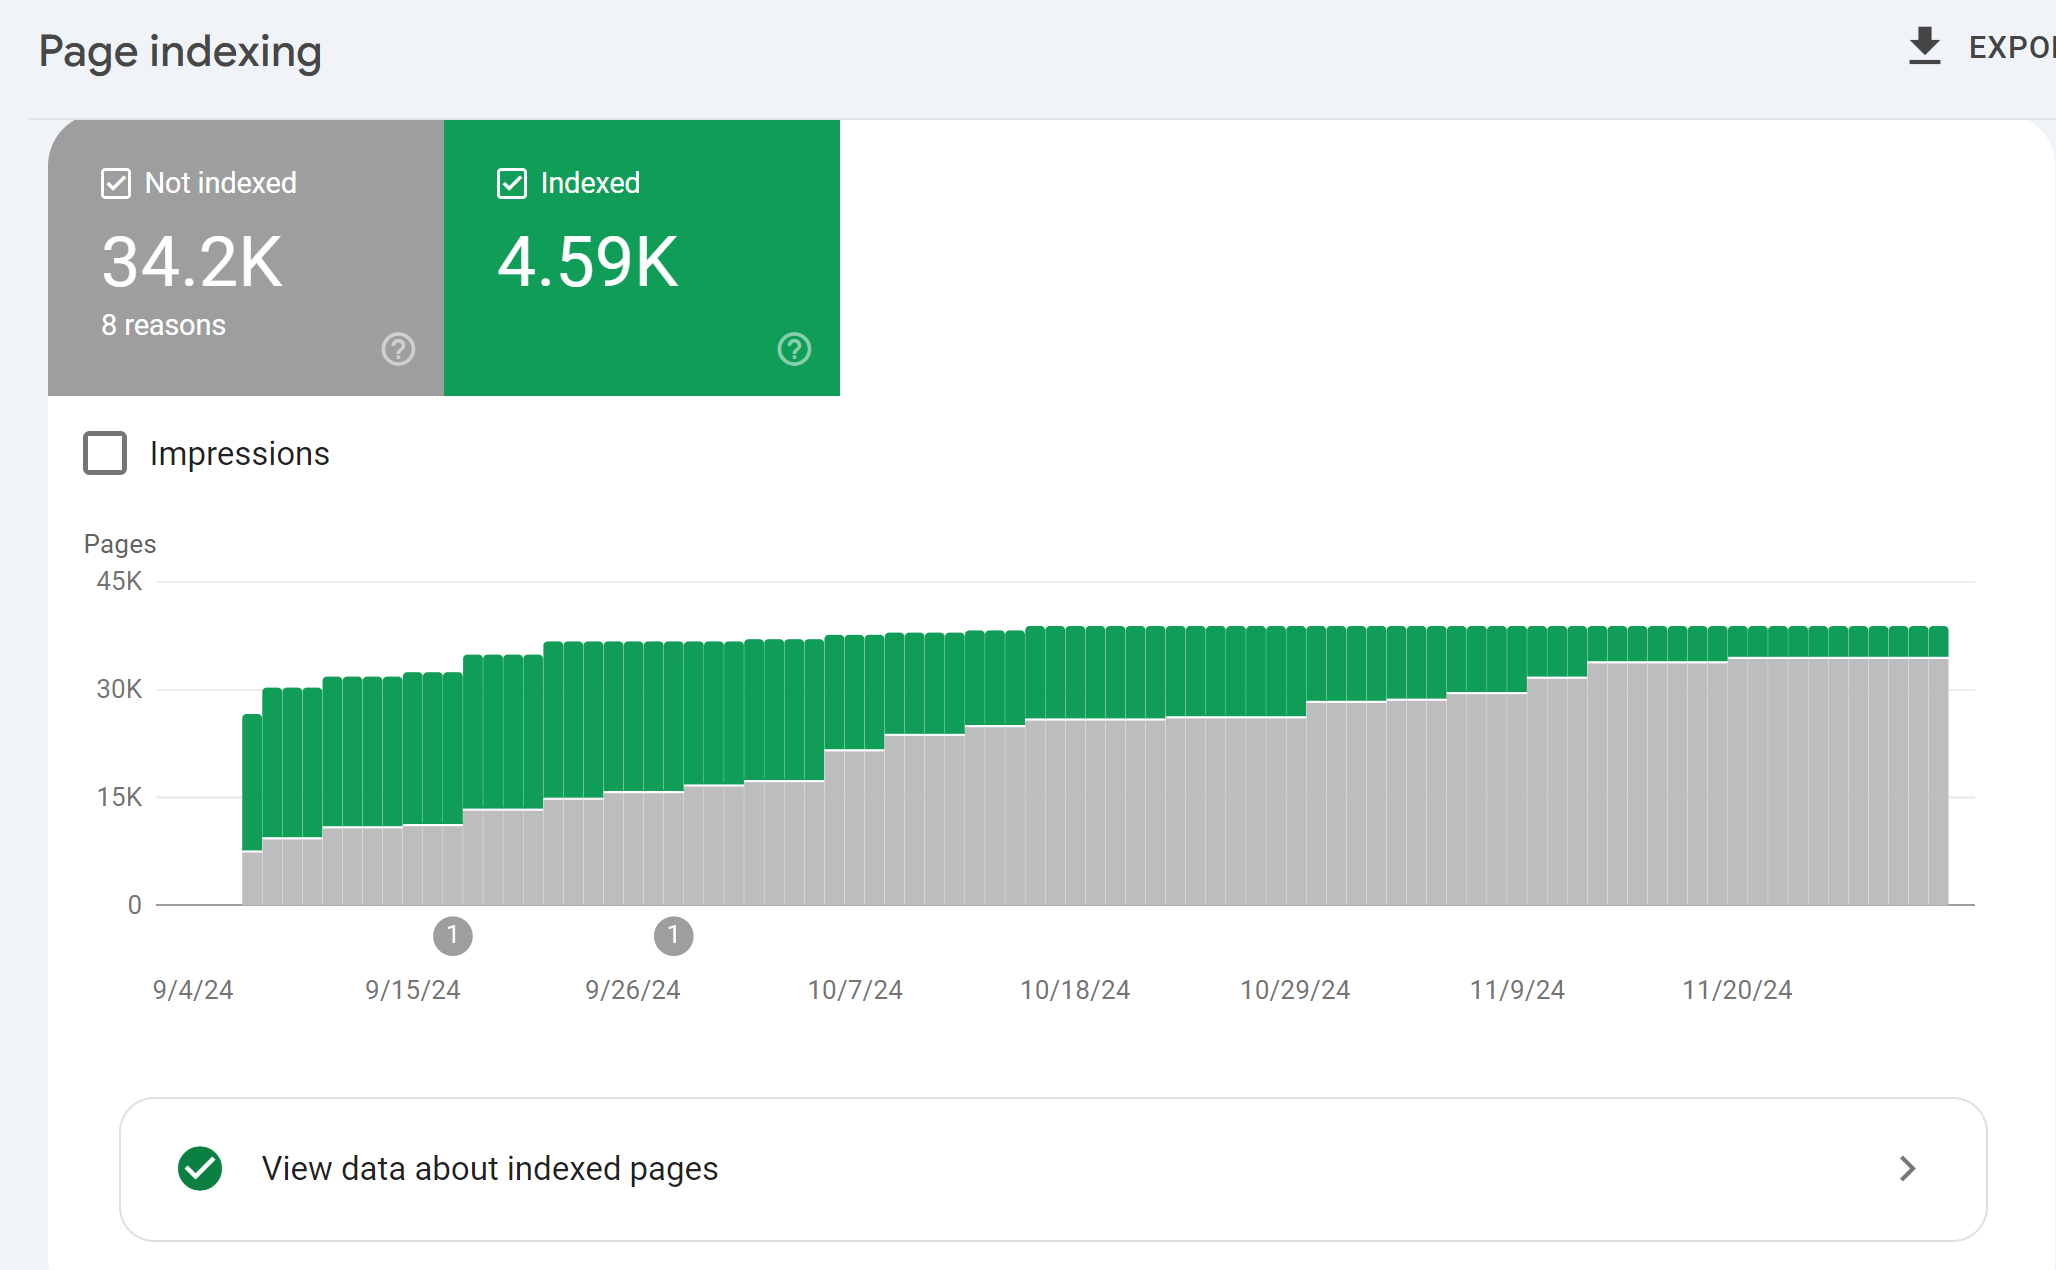The width and height of the screenshot is (2056, 1270).
Task: Uncheck the Indexed checkbox
Action: tap(512, 184)
